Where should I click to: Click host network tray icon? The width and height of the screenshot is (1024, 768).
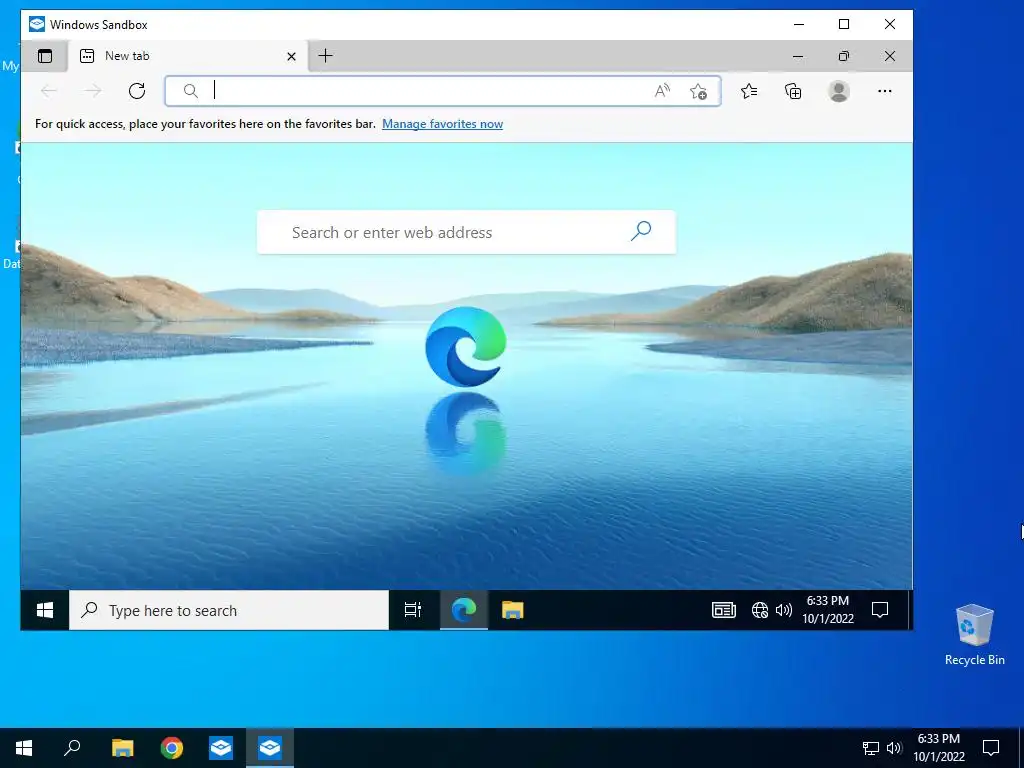pos(871,748)
